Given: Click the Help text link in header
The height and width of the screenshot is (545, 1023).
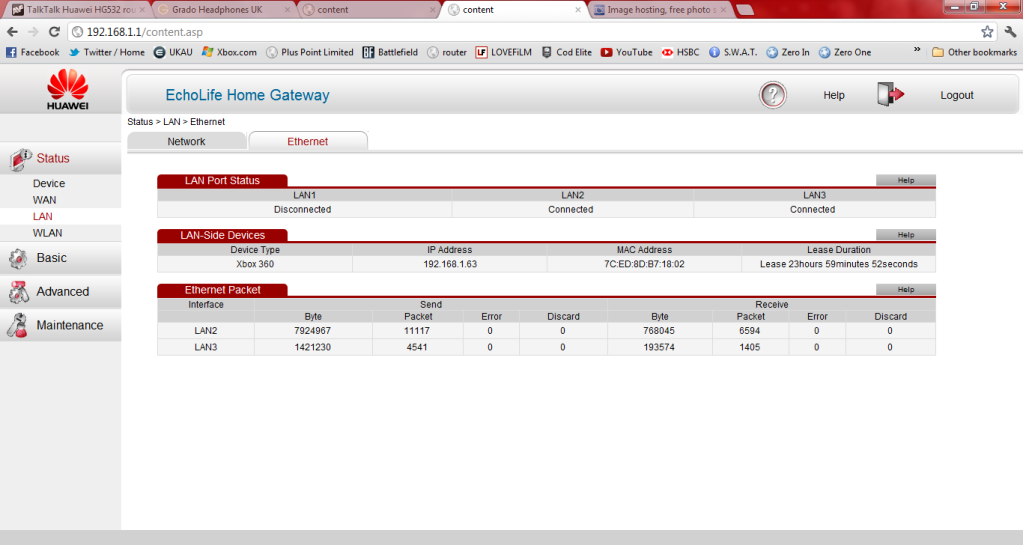Looking at the screenshot, I should point(834,95).
